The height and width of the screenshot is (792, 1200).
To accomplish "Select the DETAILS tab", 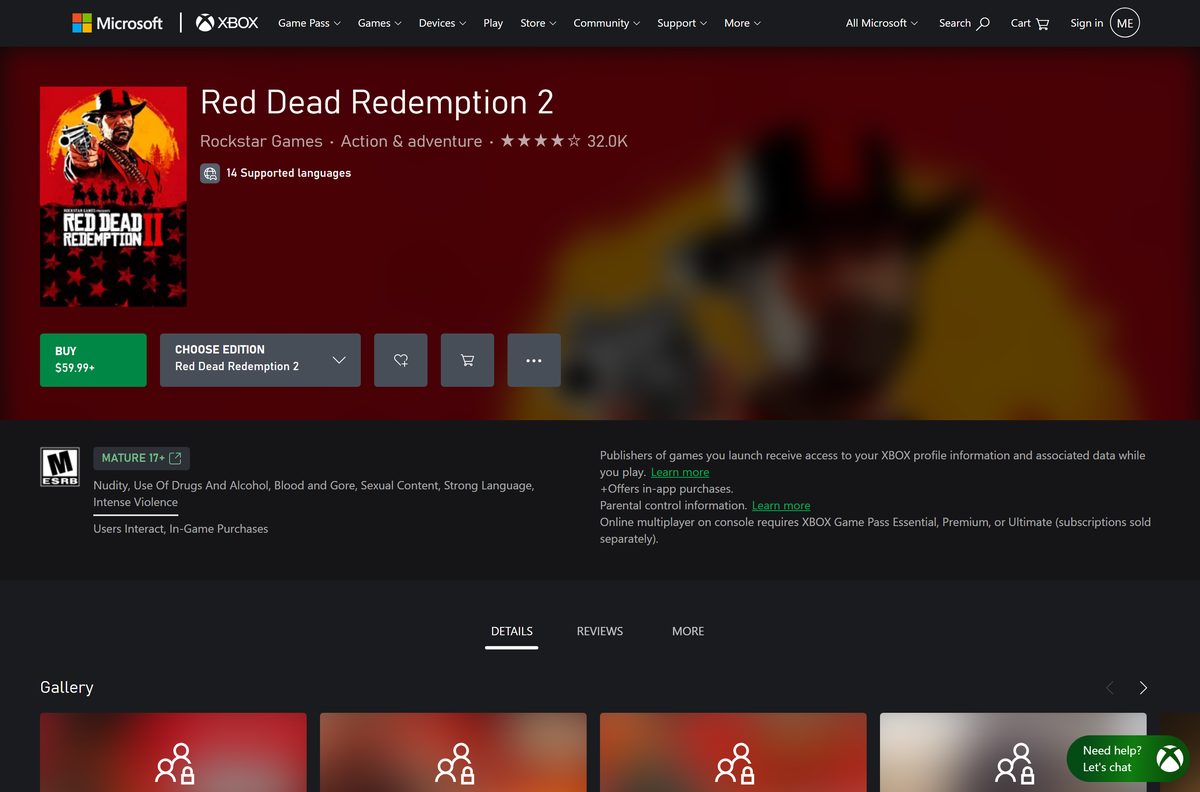I will (x=512, y=631).
